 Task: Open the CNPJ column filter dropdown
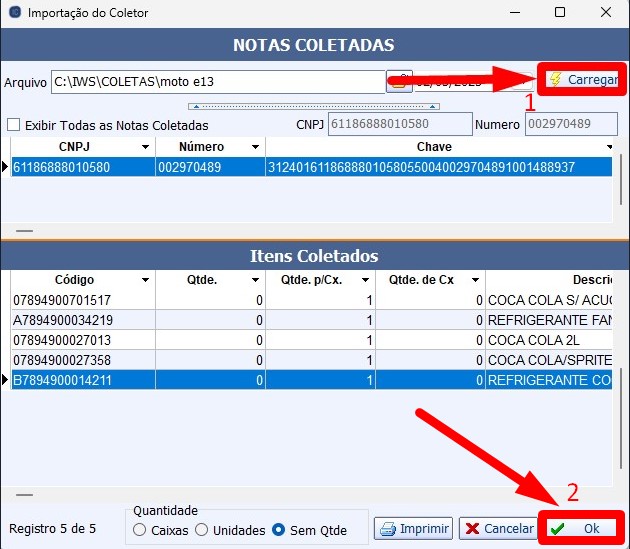(x=145, y=148)
